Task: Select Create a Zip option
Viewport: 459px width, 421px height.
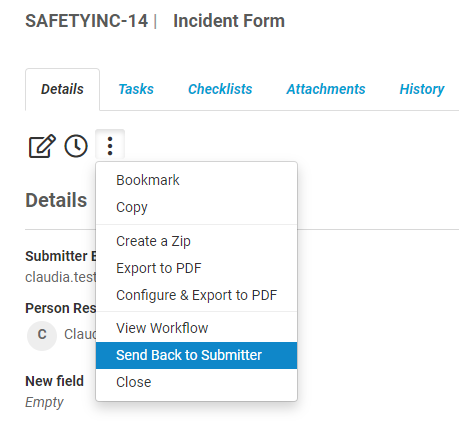Action: click(196, 241)
